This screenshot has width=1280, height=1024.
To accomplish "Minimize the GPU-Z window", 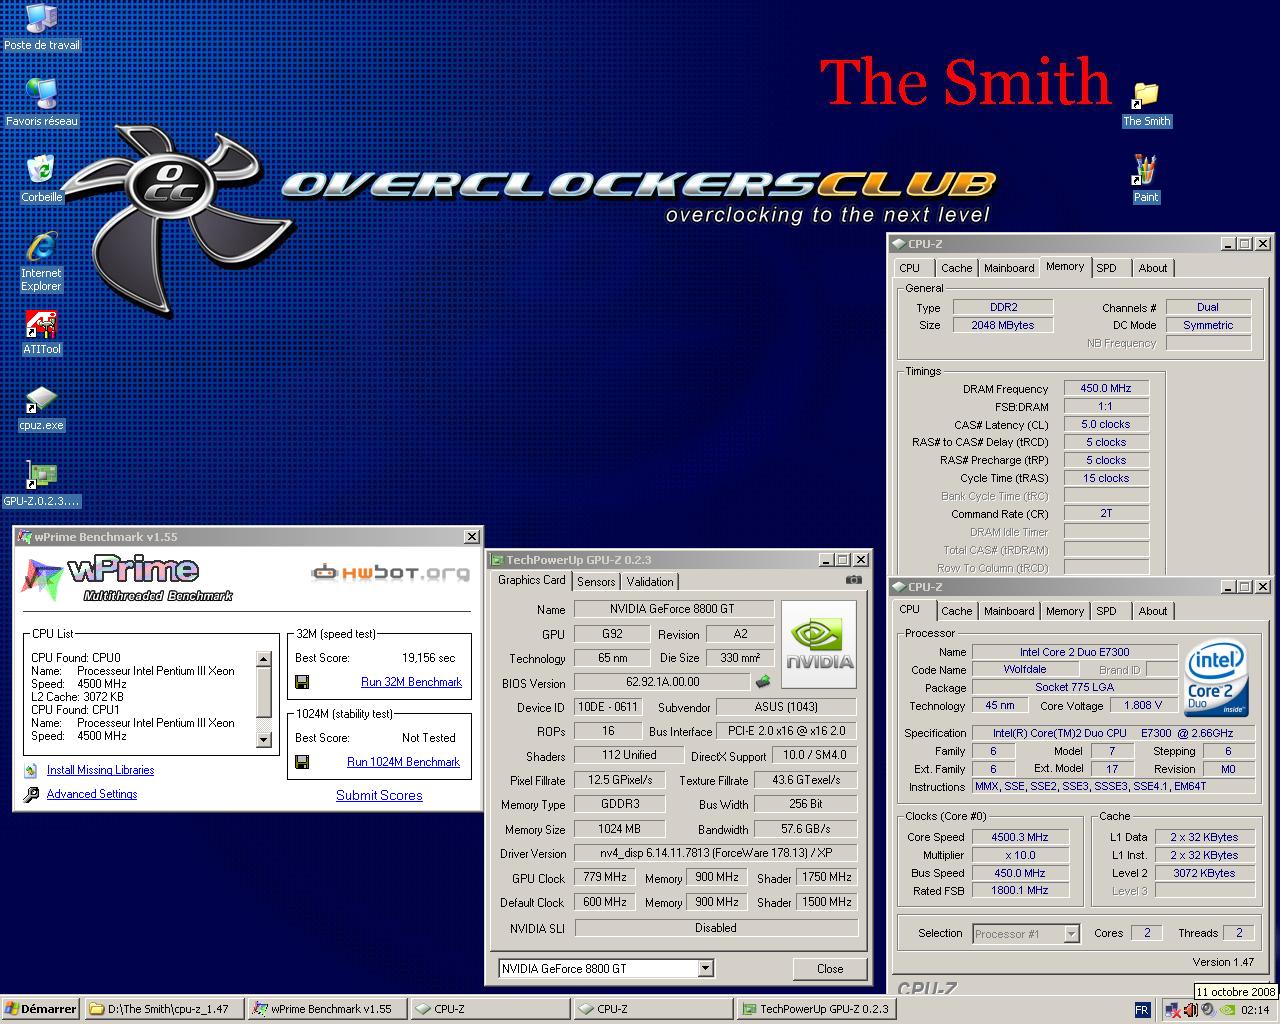I will (825, 560).
